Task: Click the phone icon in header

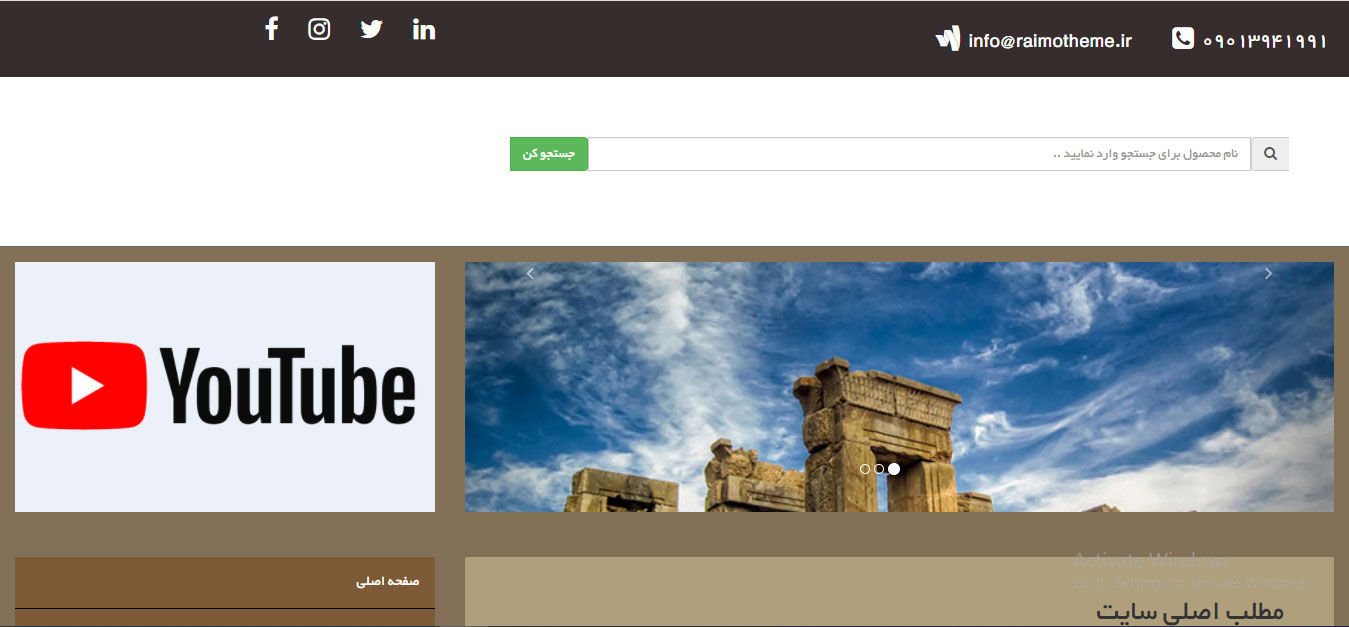Action: pos(1183,39)
